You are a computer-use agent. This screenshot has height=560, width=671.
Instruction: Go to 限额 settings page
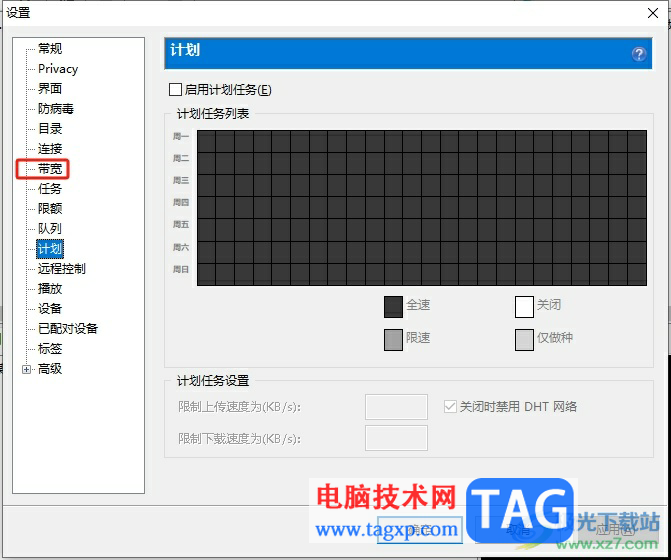click(50, 208)
